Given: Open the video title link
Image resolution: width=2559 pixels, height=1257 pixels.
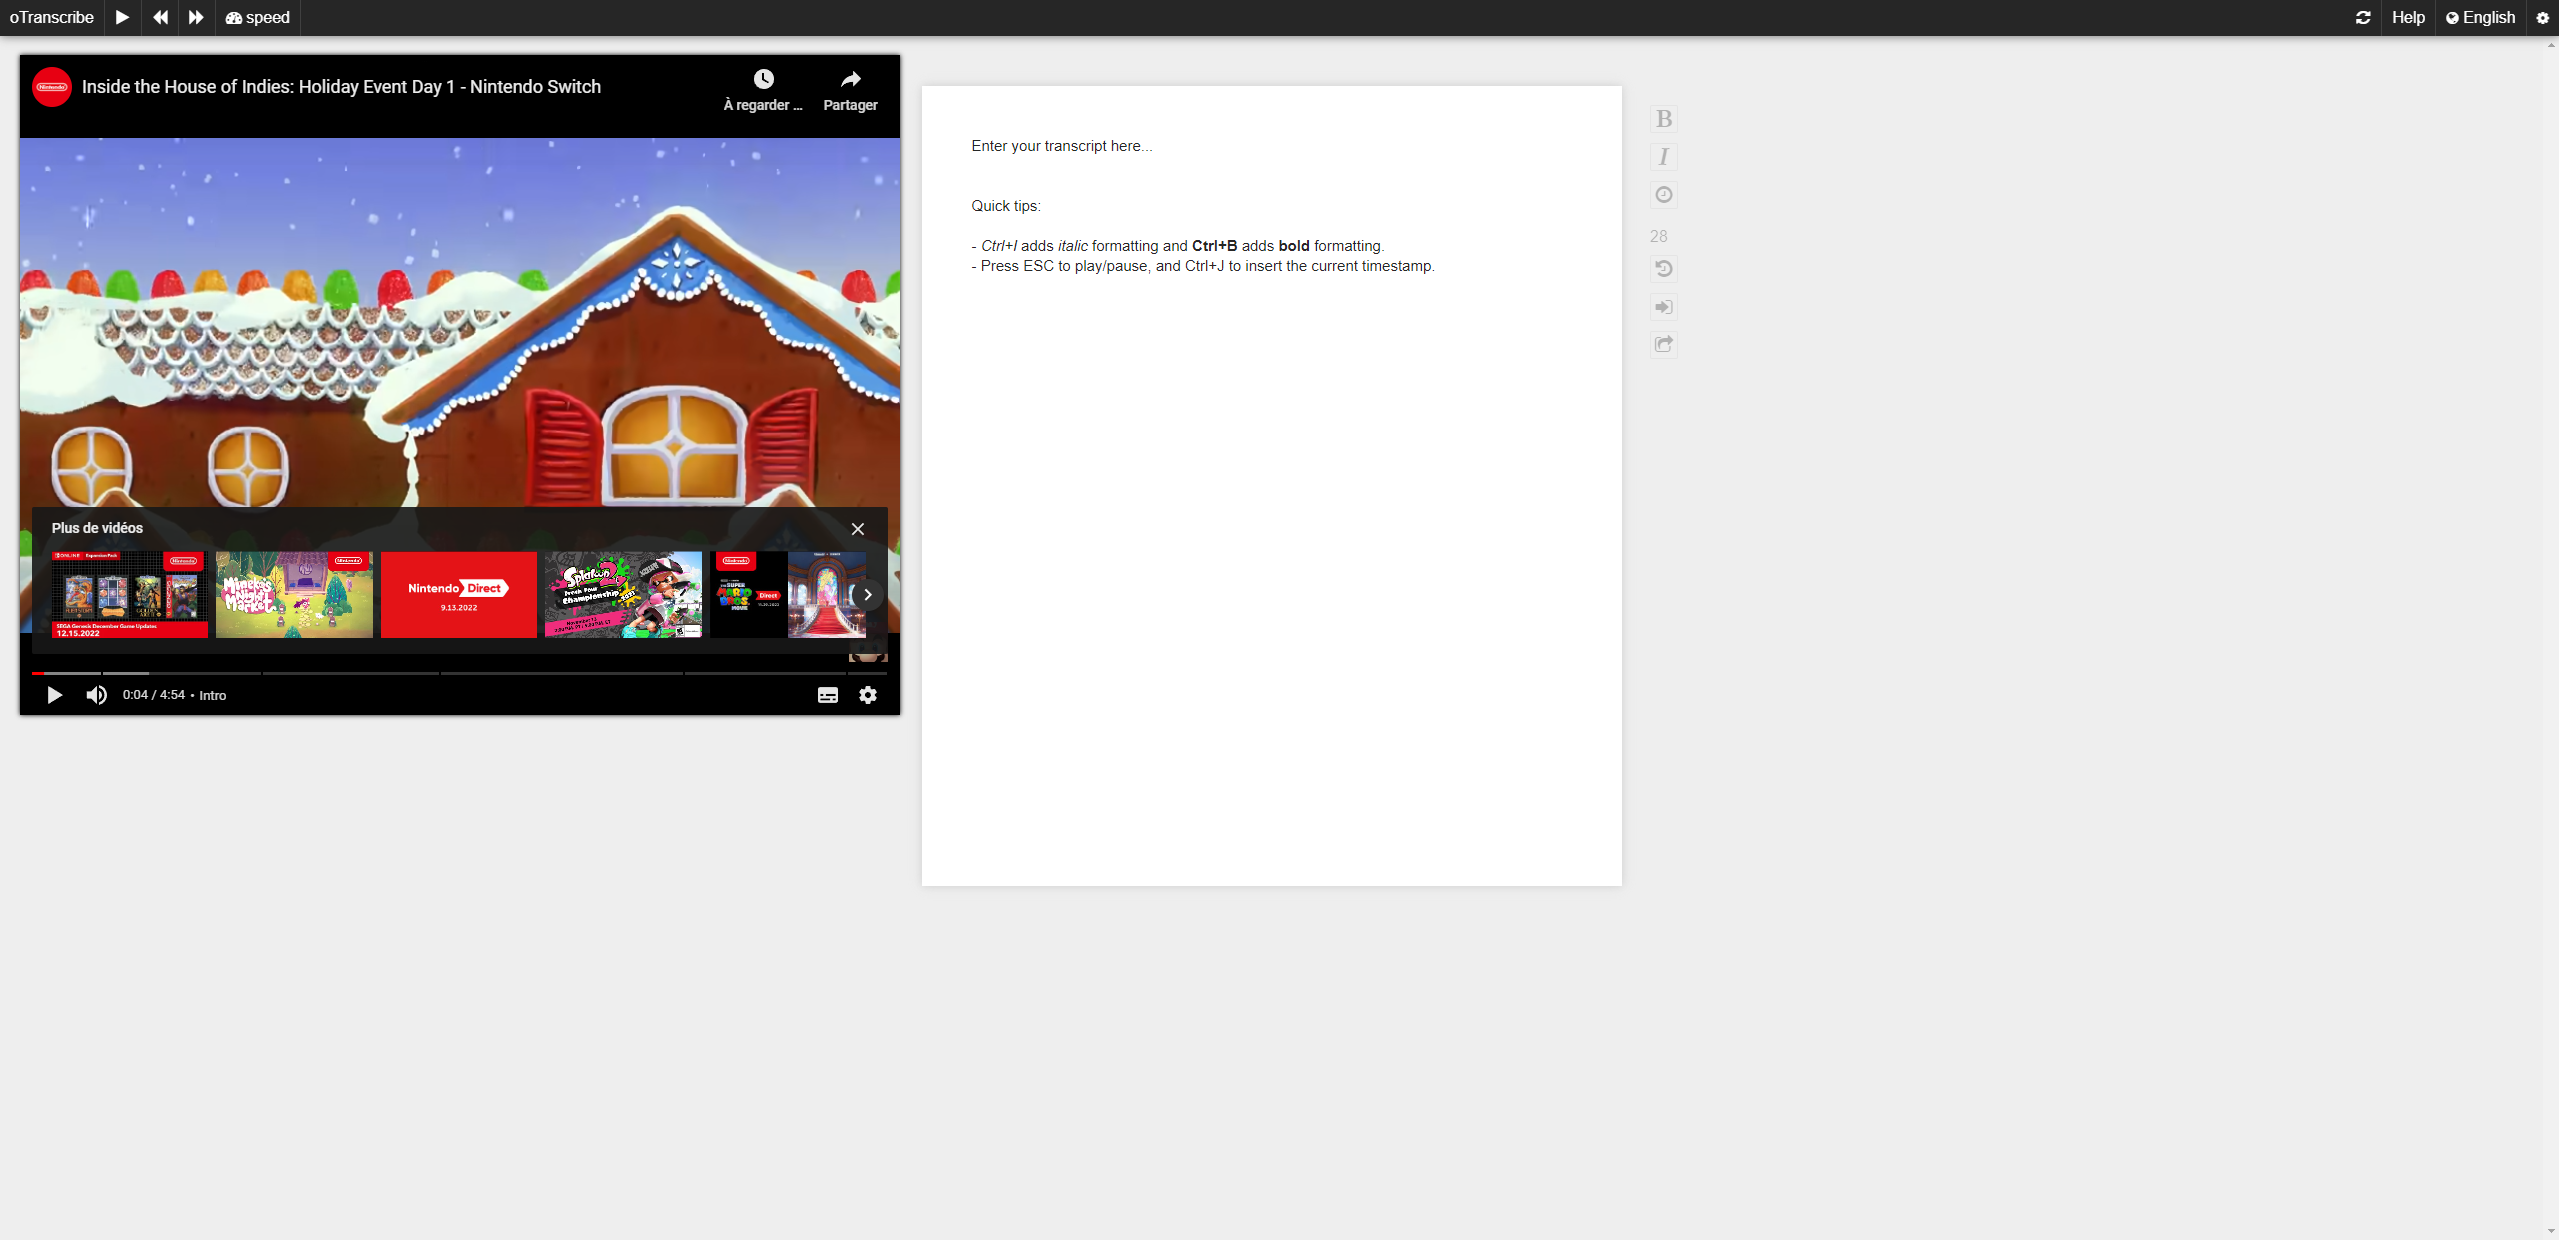Looking at the screenshot, I should click(x=341, y=87).
